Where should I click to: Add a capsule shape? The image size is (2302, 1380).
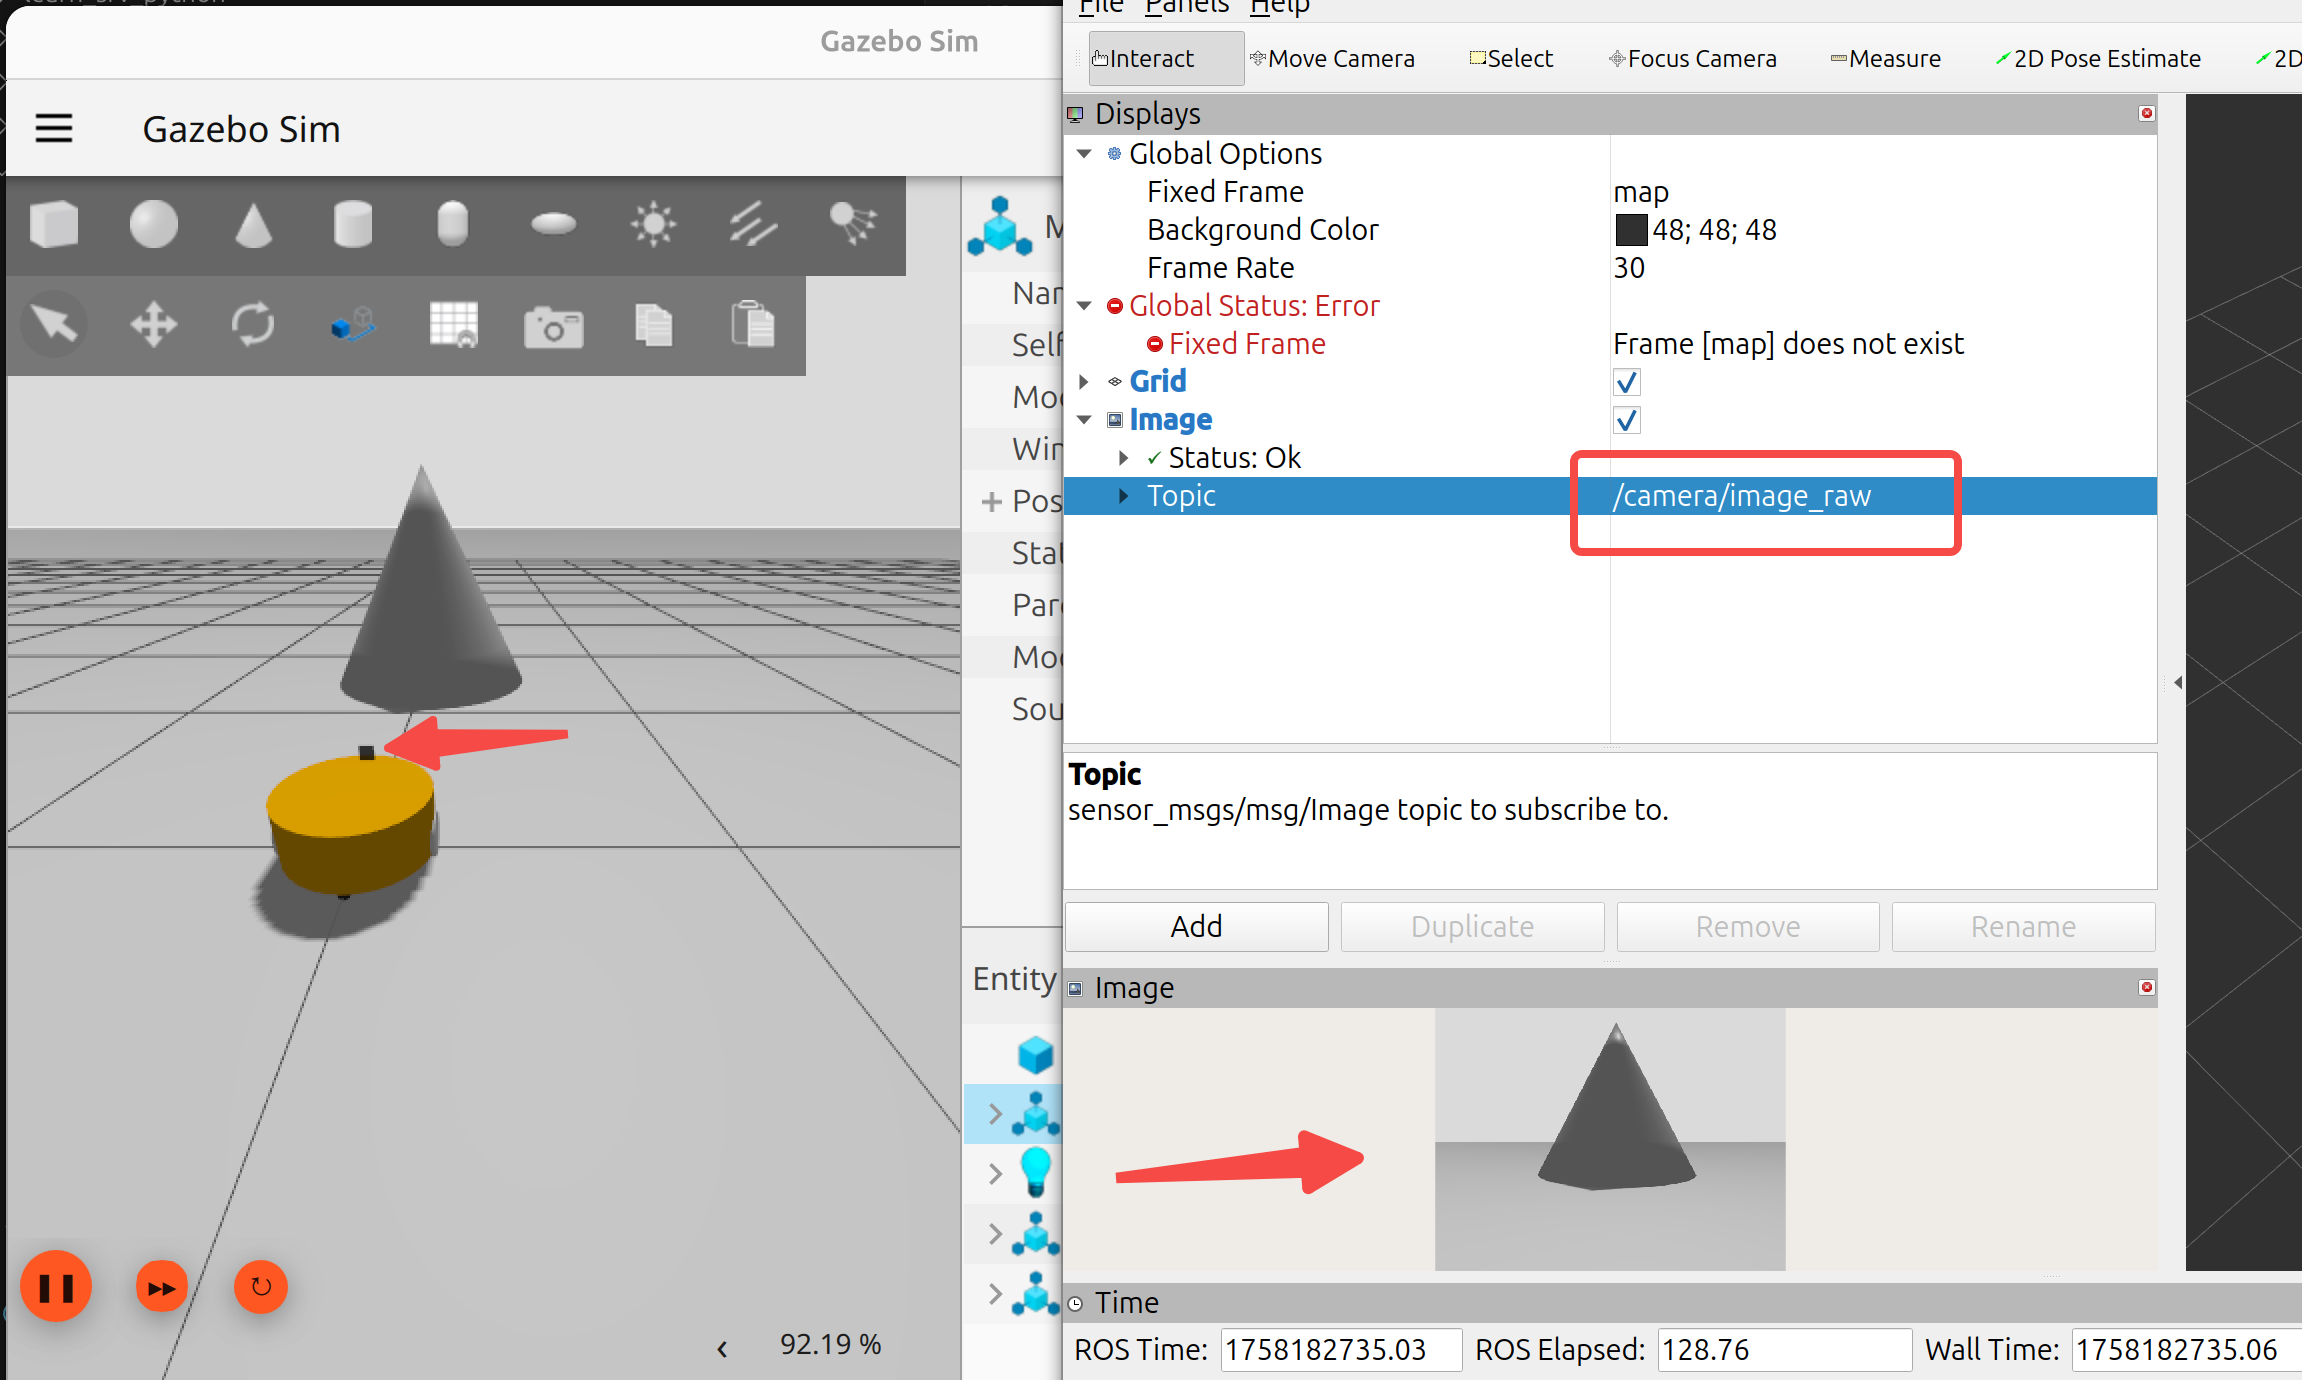pos(452,224)
